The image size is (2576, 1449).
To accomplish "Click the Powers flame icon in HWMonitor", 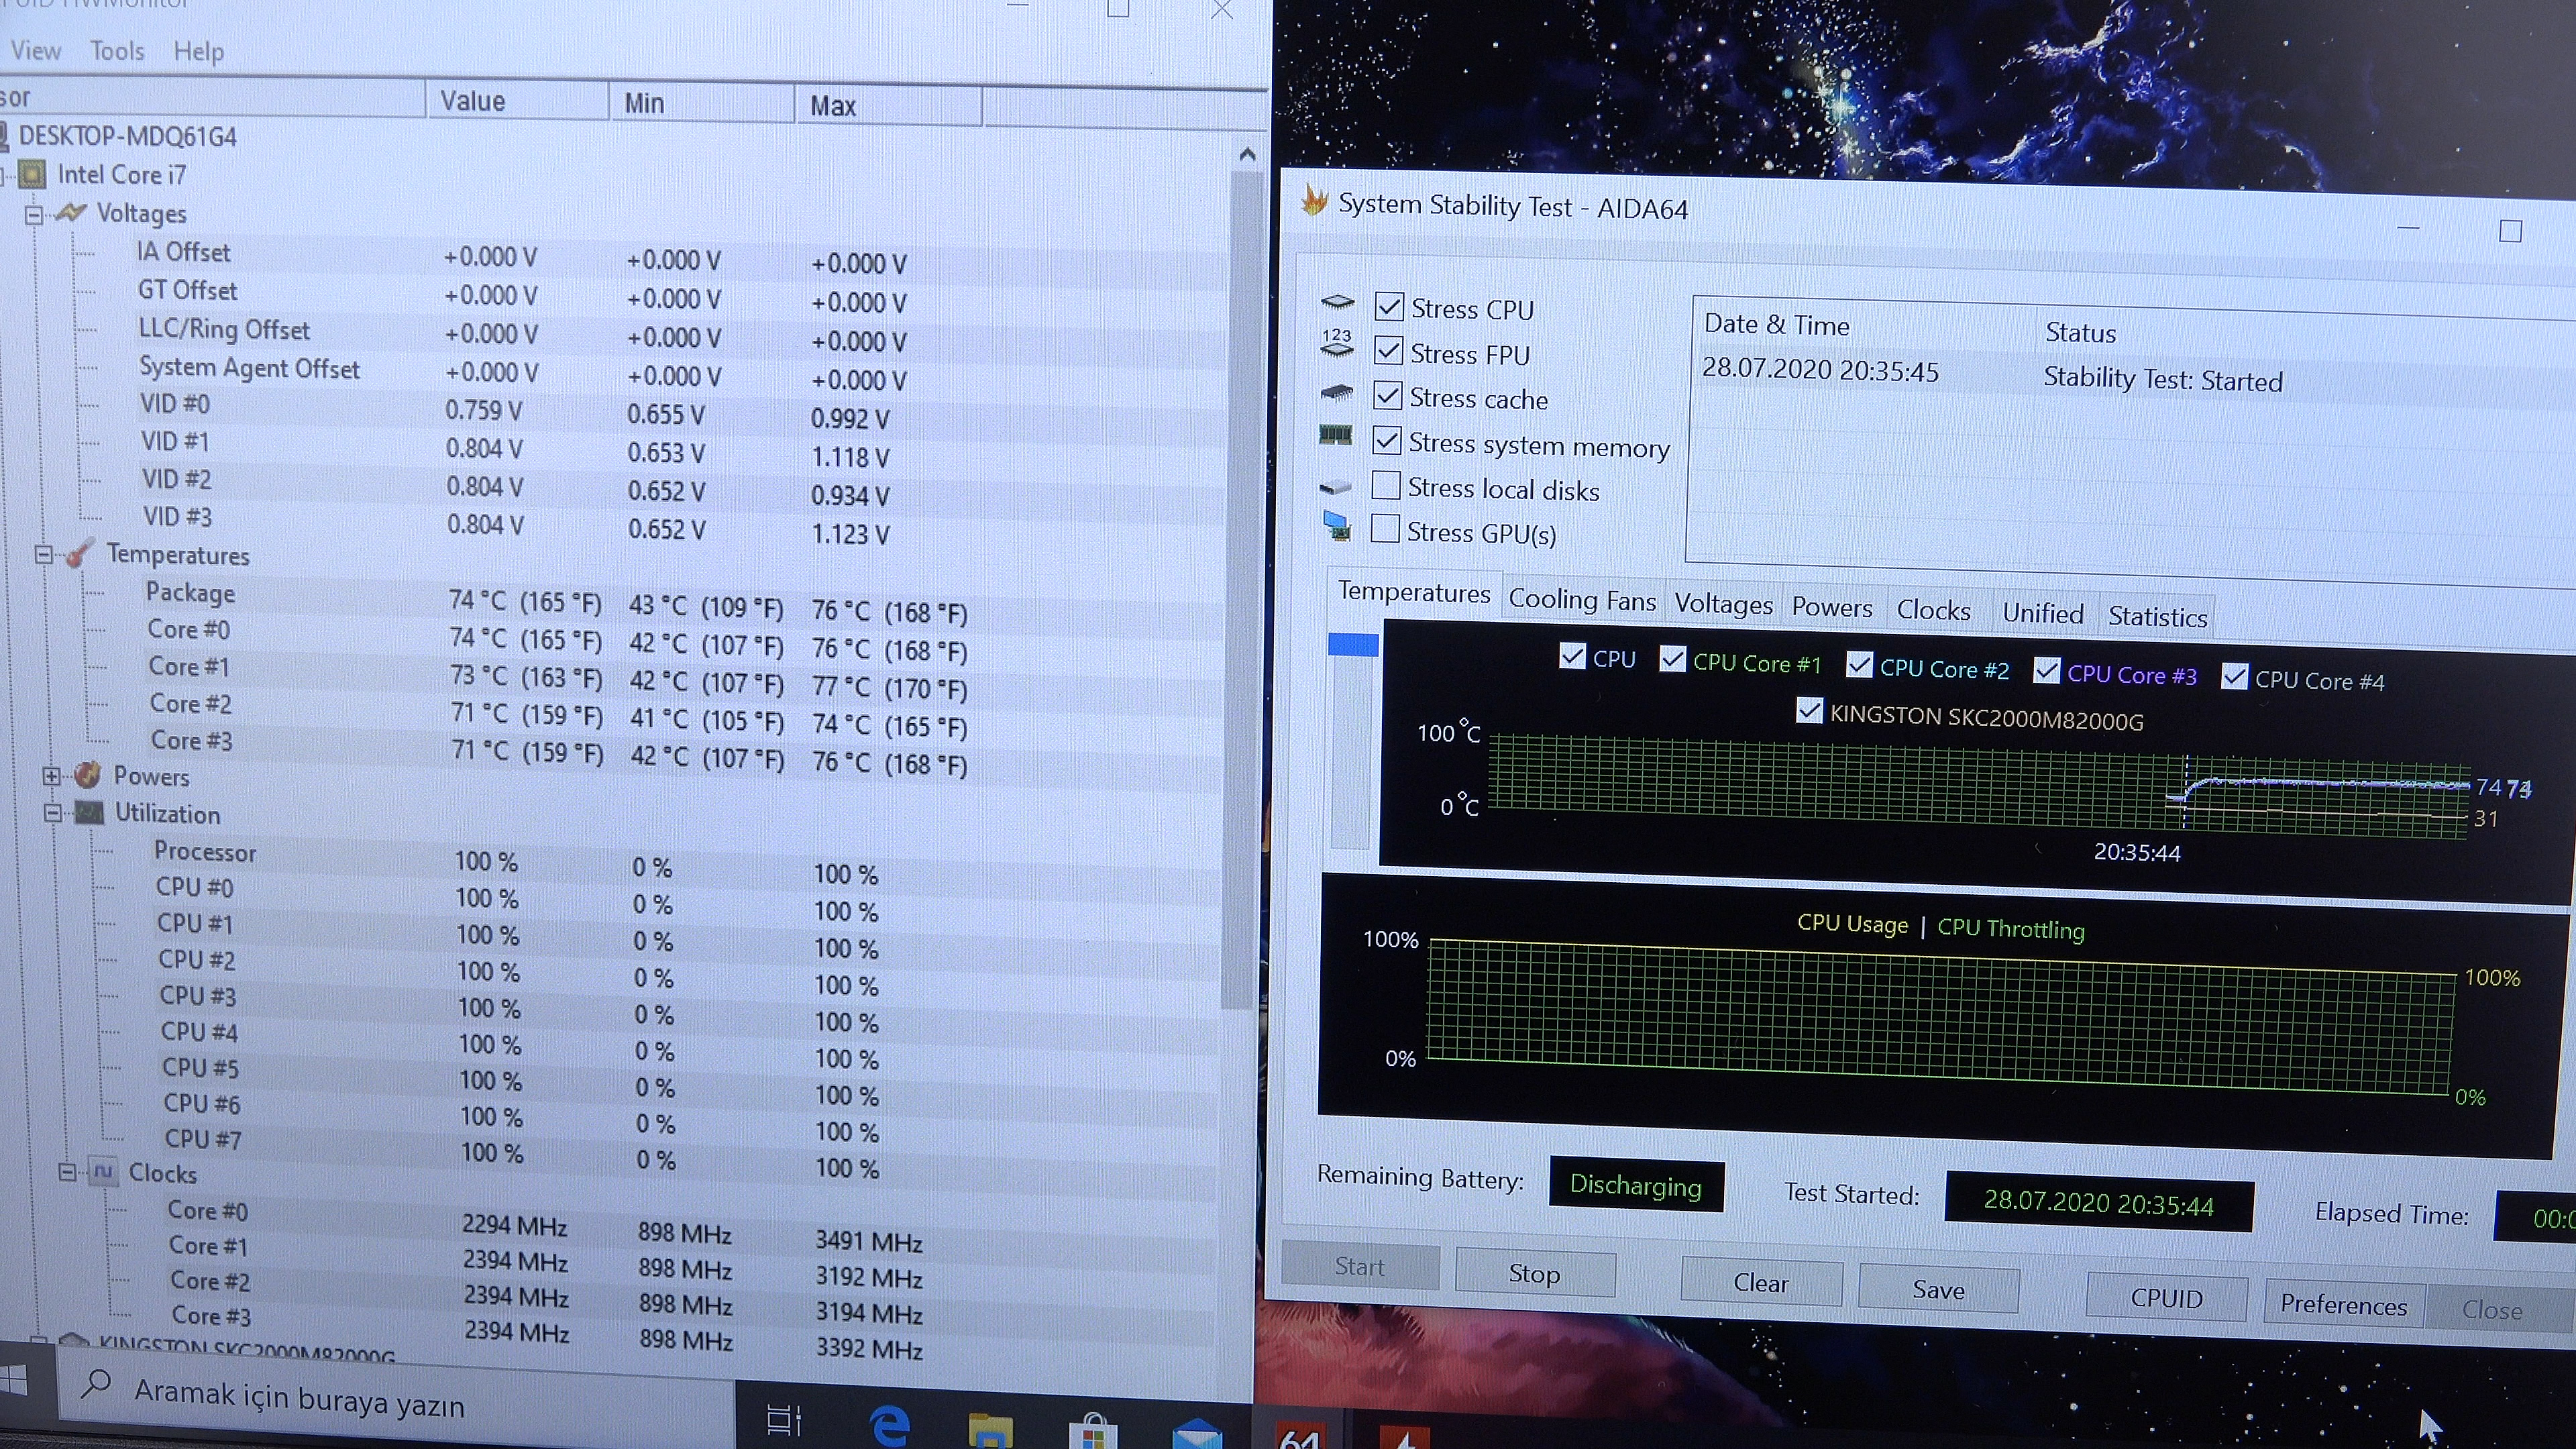I will tap(87, 775).
